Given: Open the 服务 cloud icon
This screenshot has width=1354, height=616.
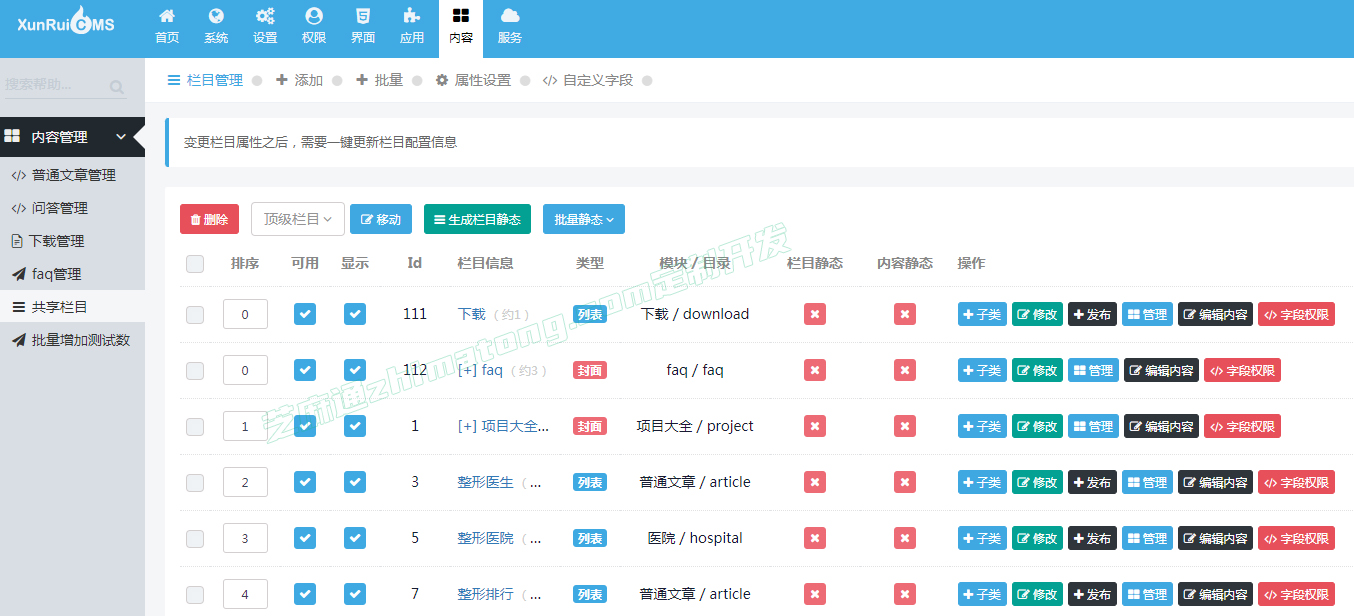Looking at the screenshot, I should pos(510,17).
